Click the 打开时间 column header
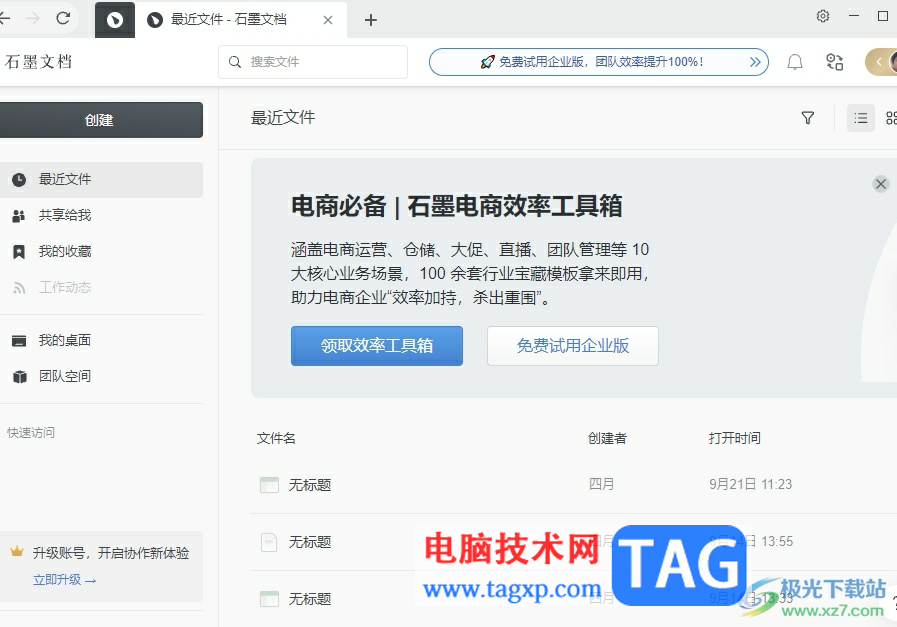The width and height of the screenshot is (897, 627). click(x=735, y=439)
